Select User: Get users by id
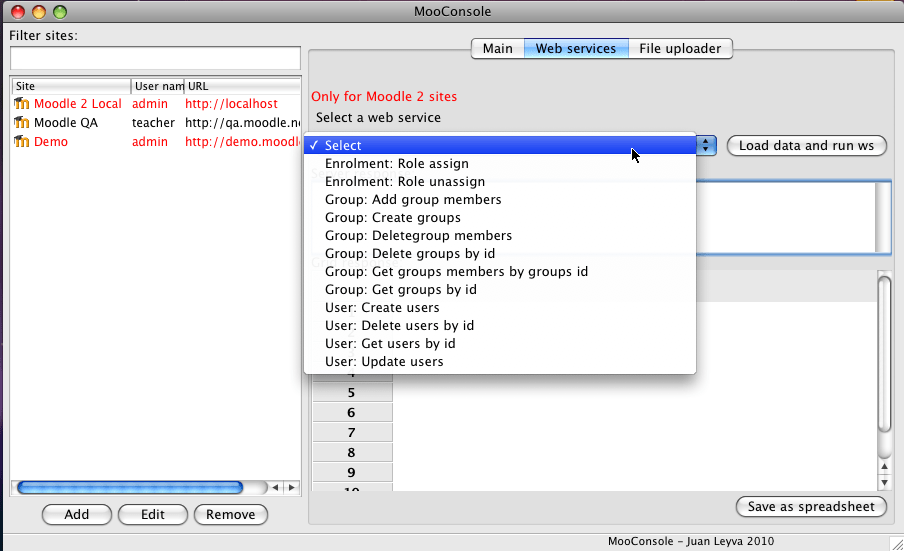Screen dimensions: 904x551 tap(500, 344)
